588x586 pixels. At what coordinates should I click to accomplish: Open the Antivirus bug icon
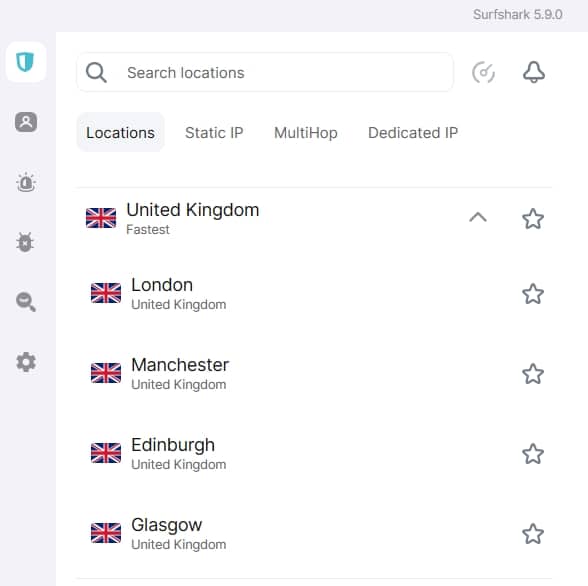pos(25,242)
